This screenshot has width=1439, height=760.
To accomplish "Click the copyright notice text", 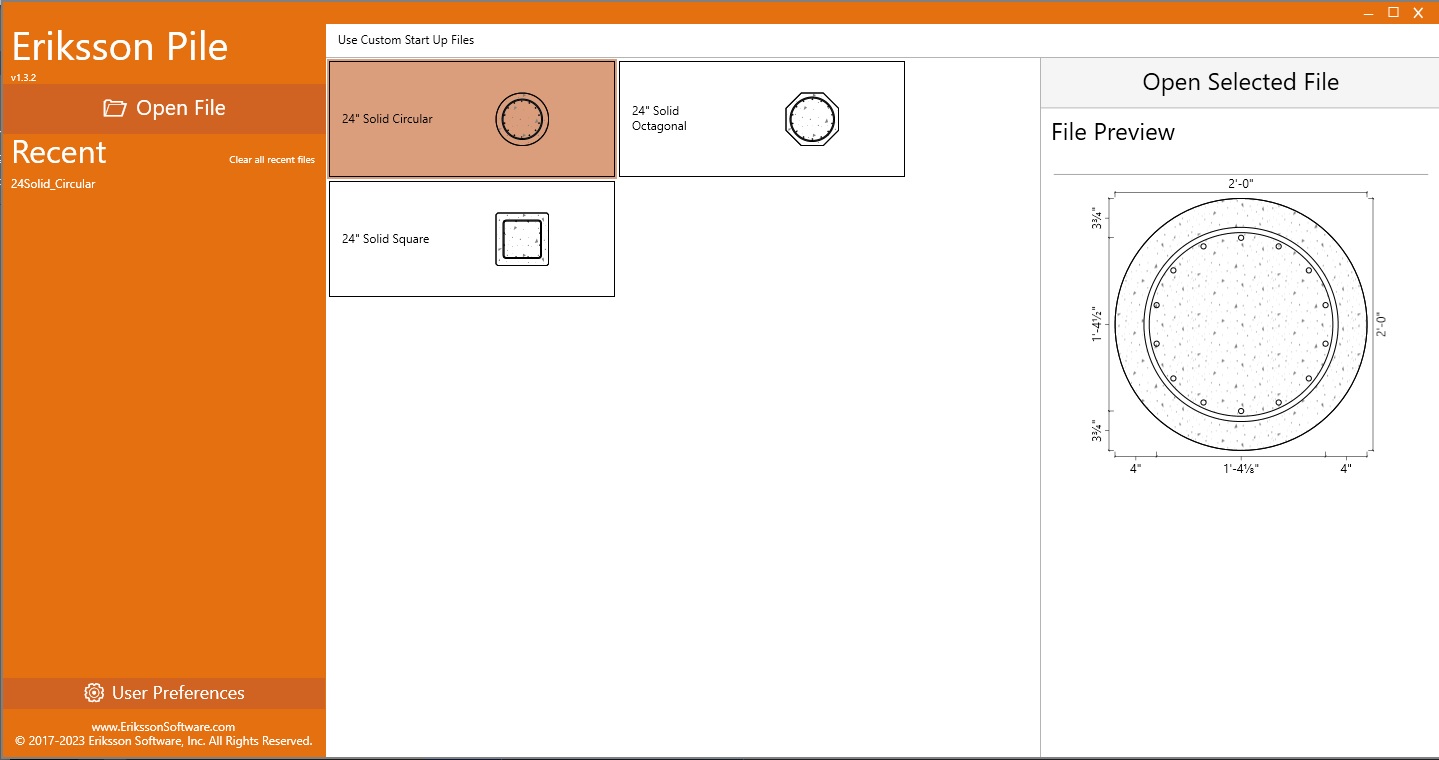I will coord(163,741).
